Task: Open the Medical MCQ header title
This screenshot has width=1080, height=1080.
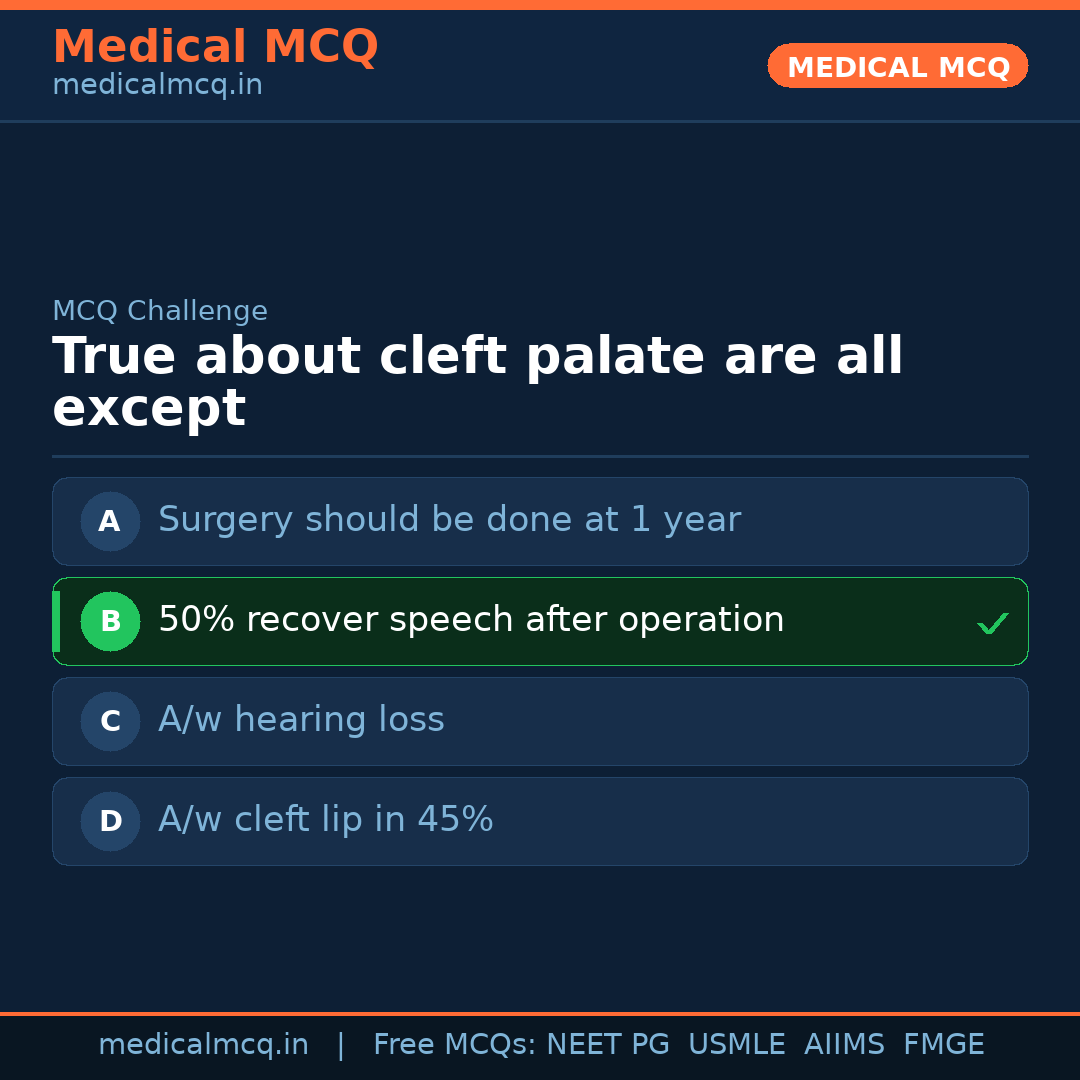Action: coord(215,47)
